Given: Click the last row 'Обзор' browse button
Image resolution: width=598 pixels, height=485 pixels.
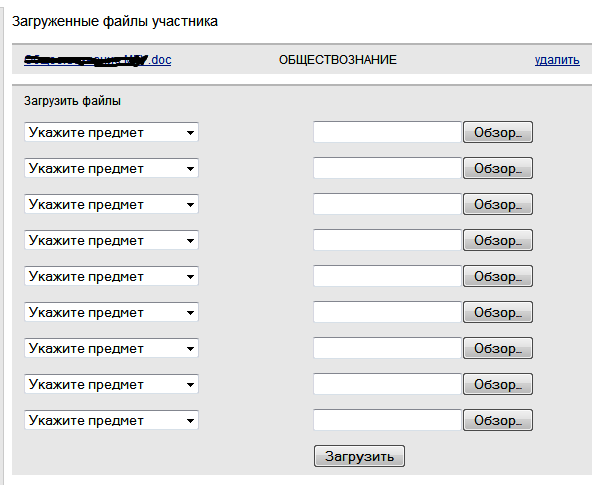Looking at the screenshot, I should (x=498, y=420).
